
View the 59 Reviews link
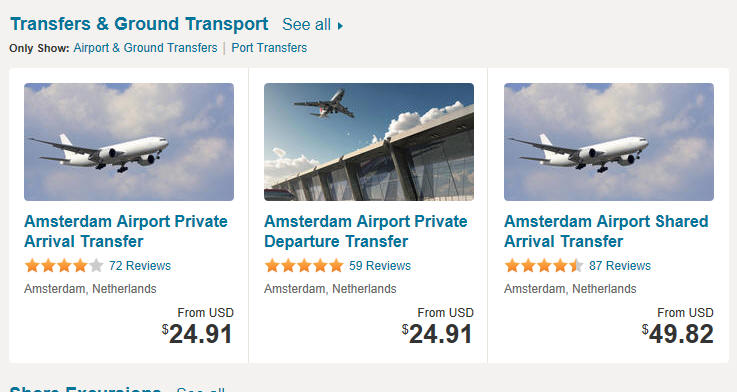click(x=380, y=266)
